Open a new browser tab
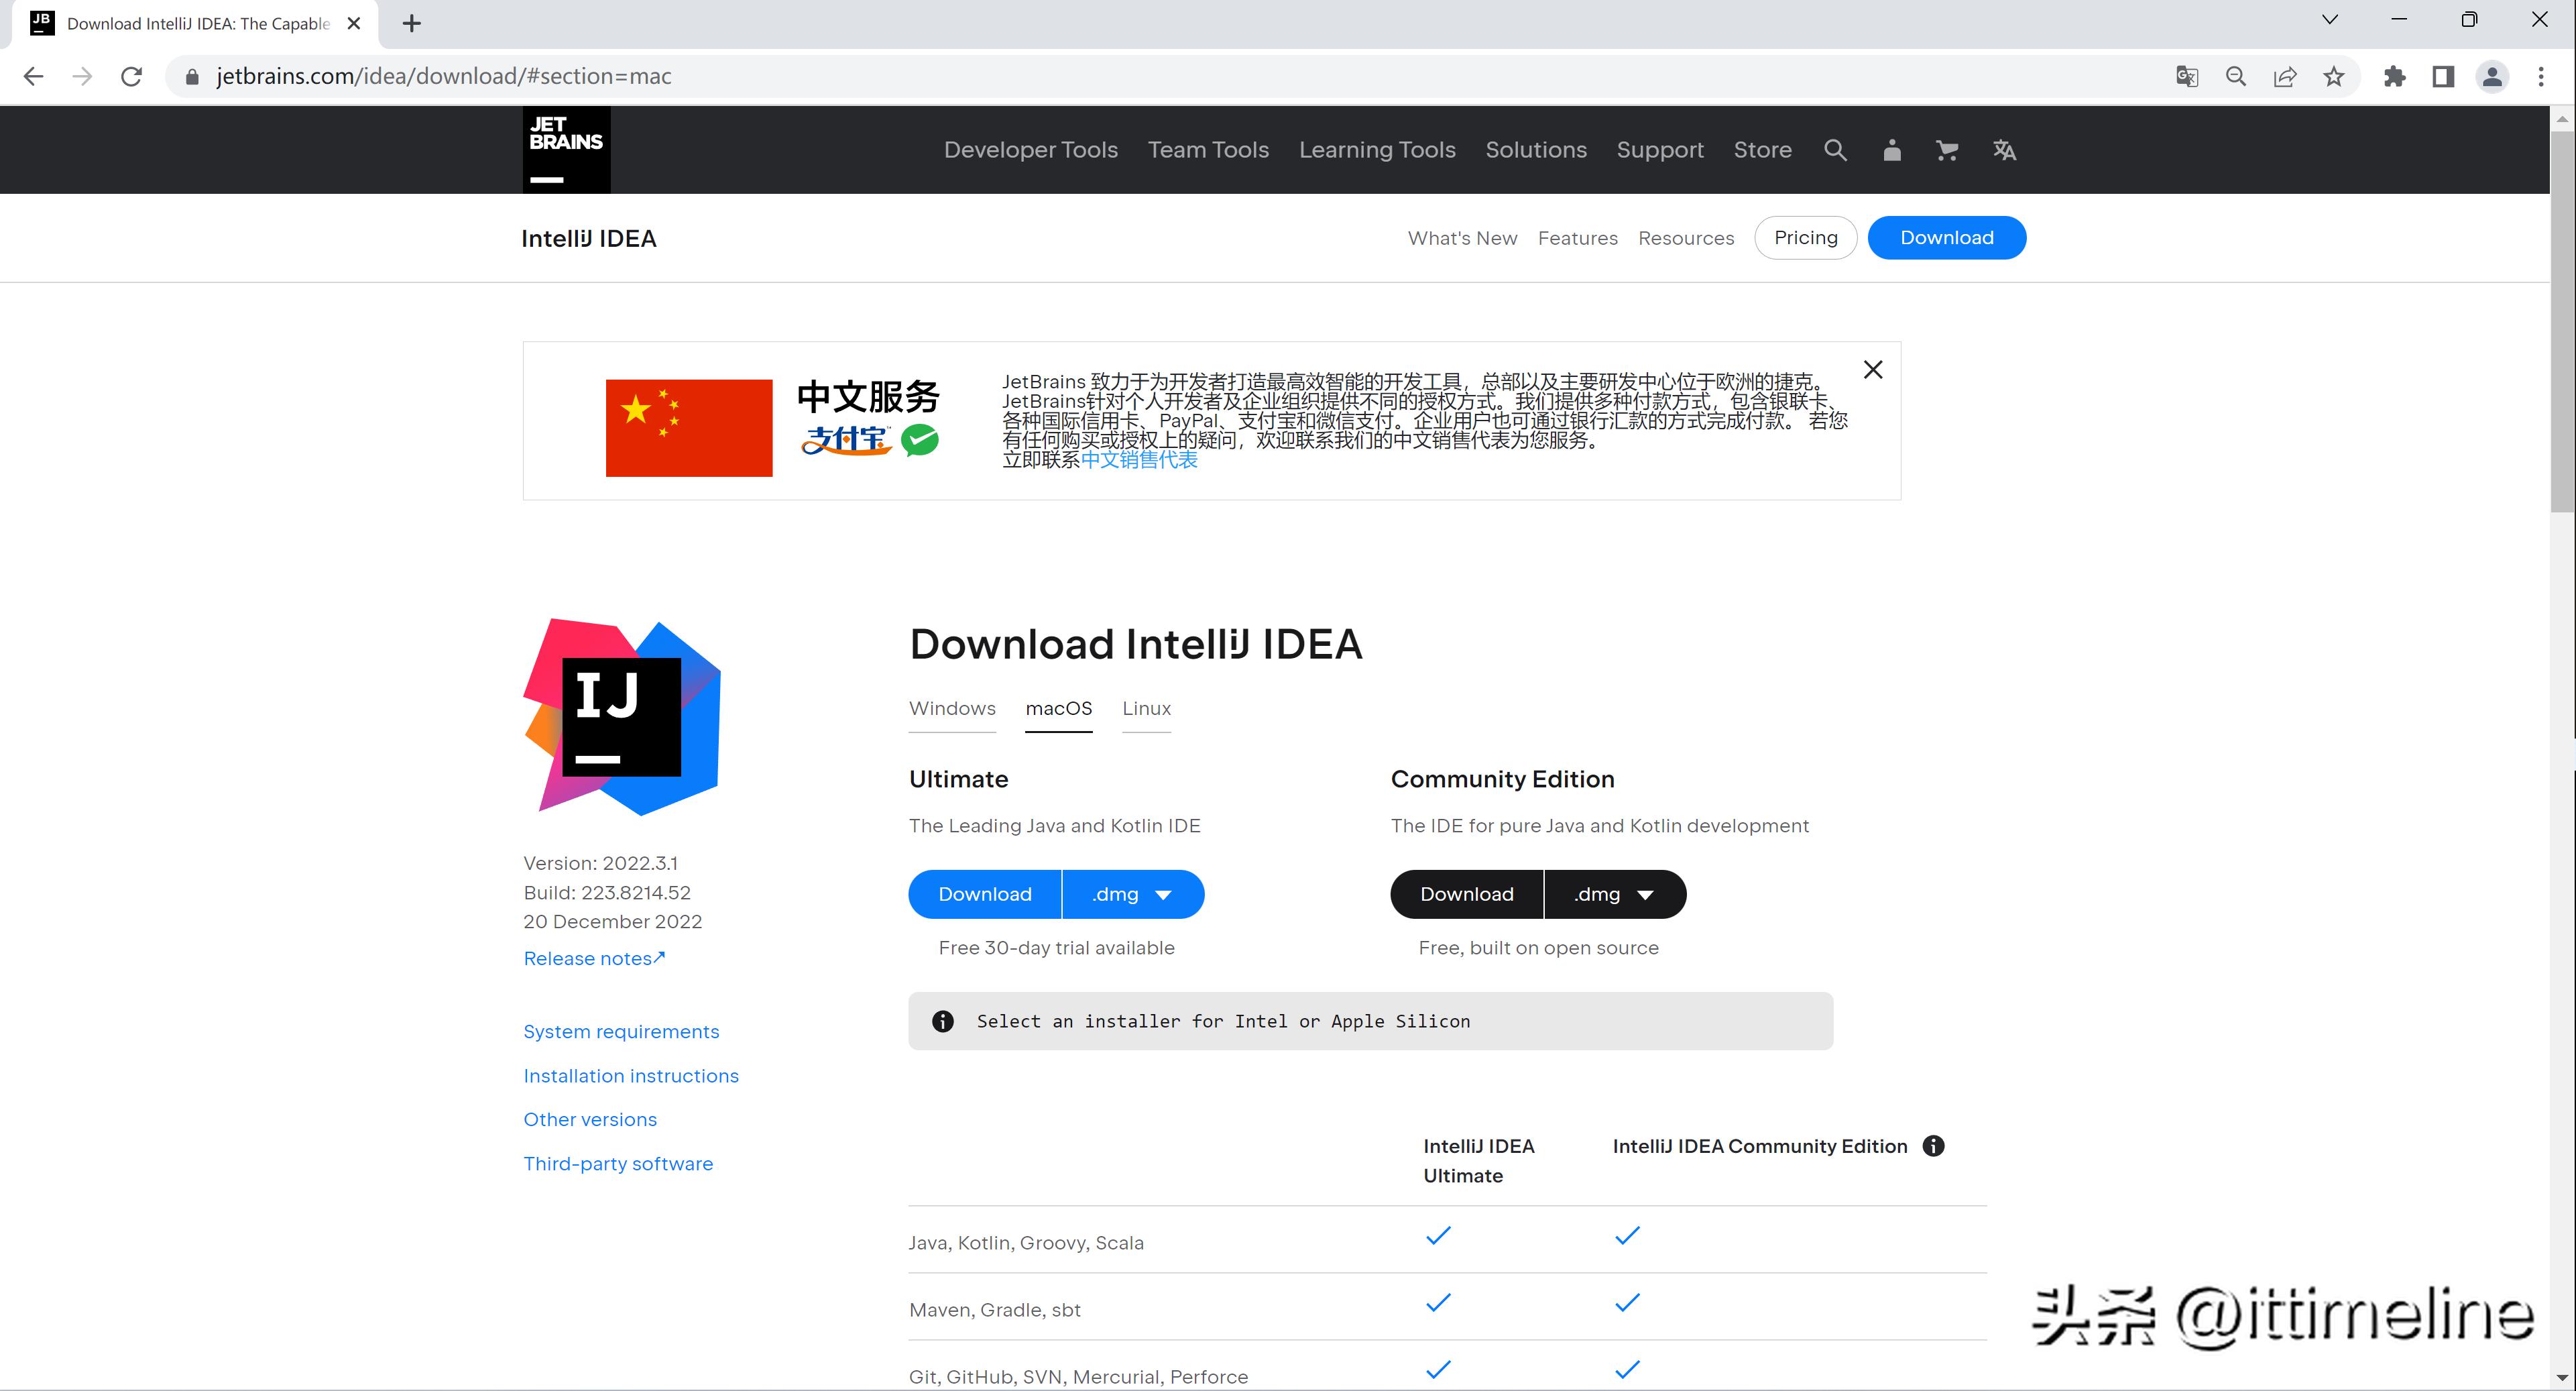 (x=412, y=23)
